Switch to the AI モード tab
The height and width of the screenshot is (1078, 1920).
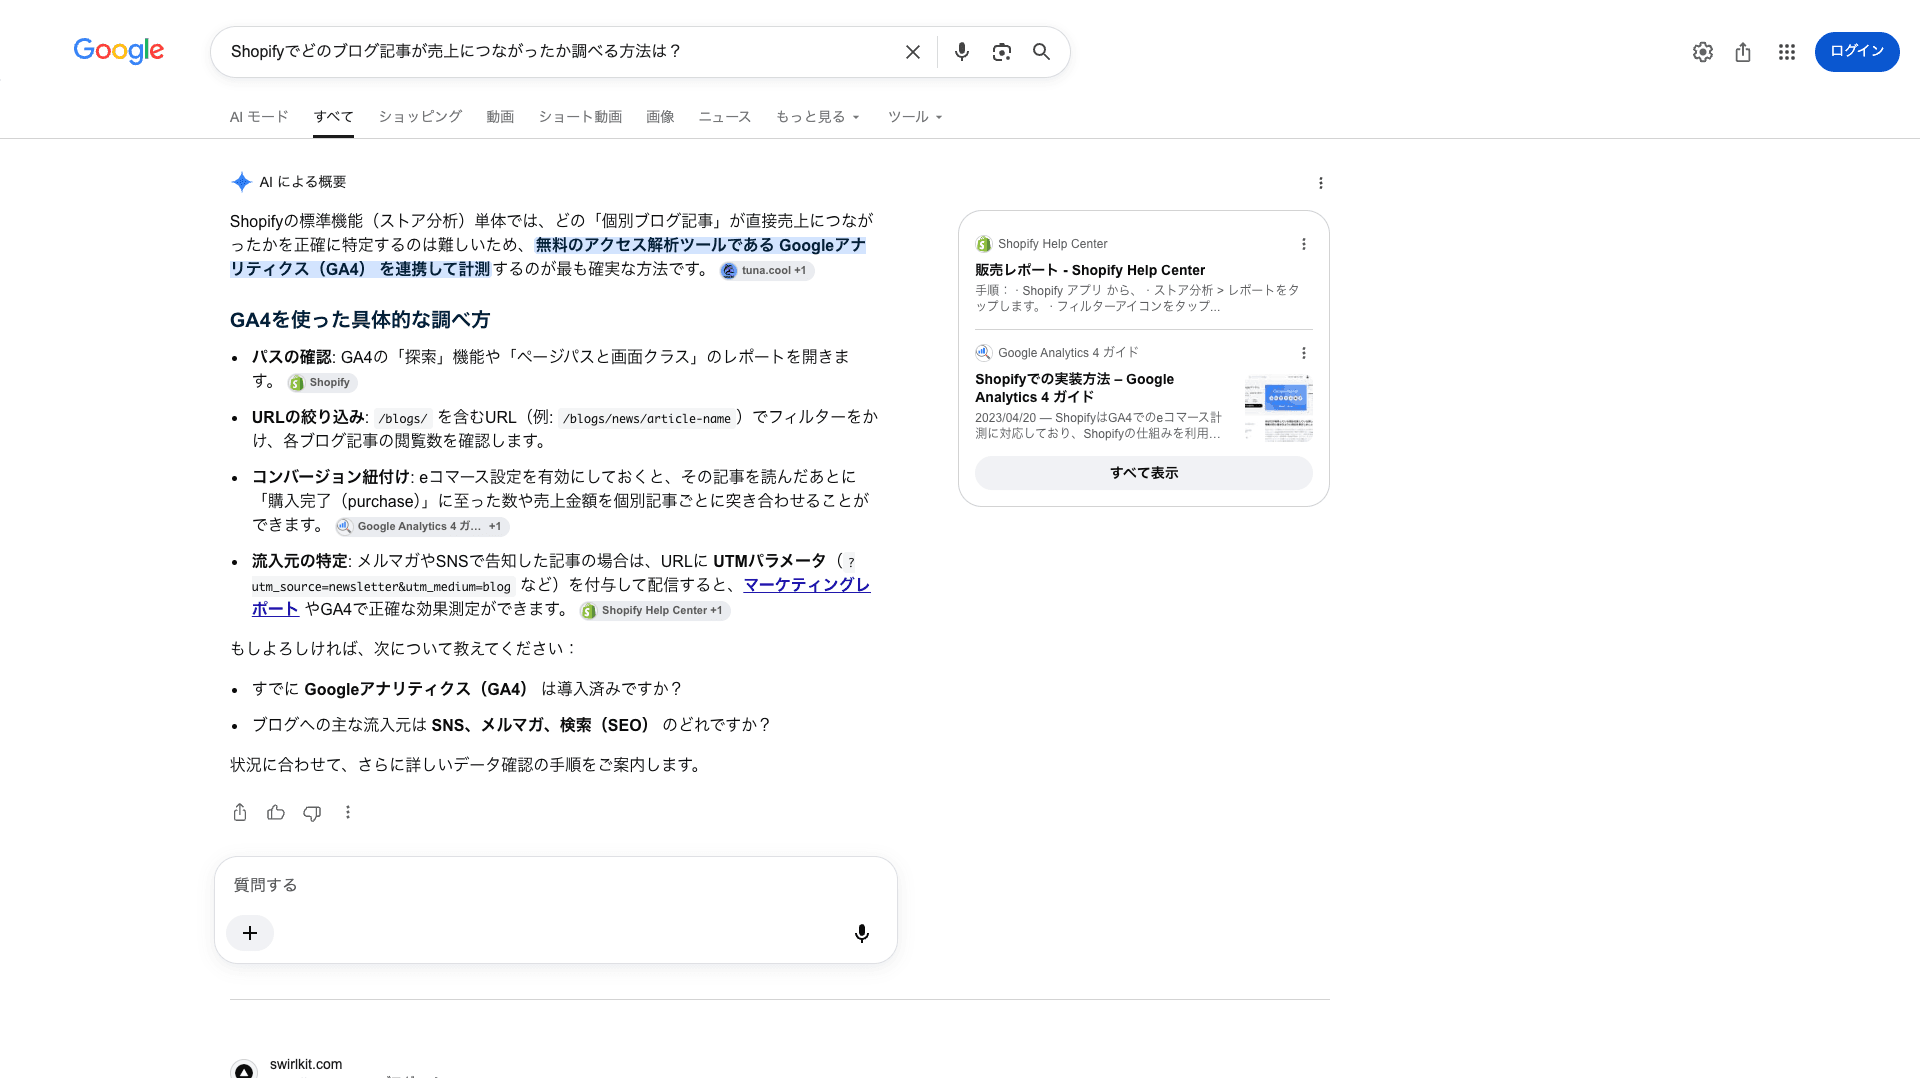(259, 117)
